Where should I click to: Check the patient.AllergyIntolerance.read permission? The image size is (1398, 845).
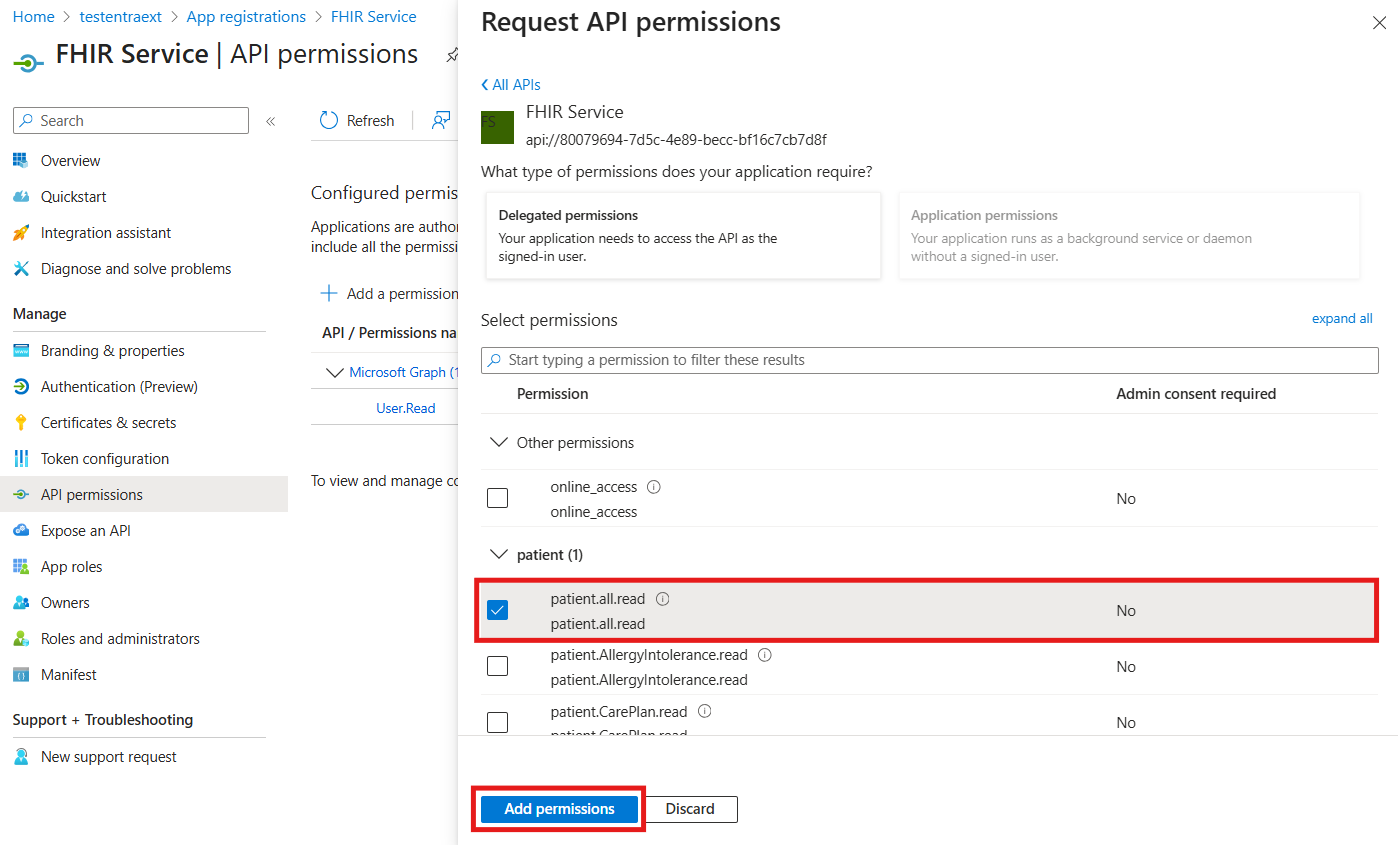[497, 665]
